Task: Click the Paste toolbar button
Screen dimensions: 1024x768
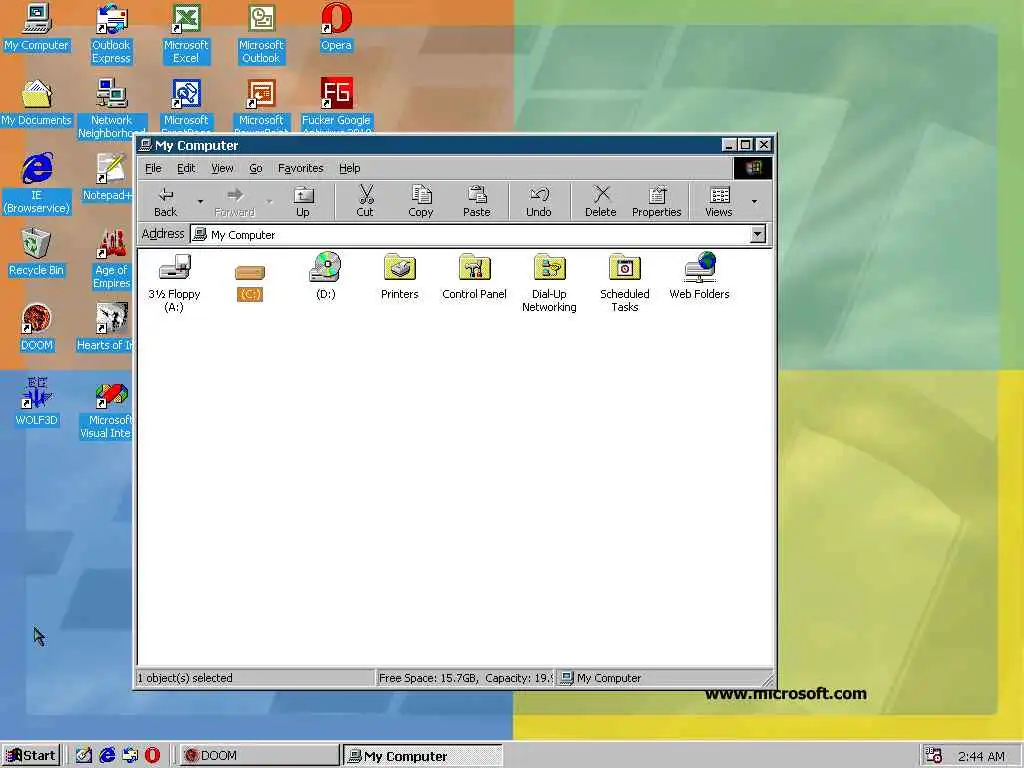Action: click(477, 201)
